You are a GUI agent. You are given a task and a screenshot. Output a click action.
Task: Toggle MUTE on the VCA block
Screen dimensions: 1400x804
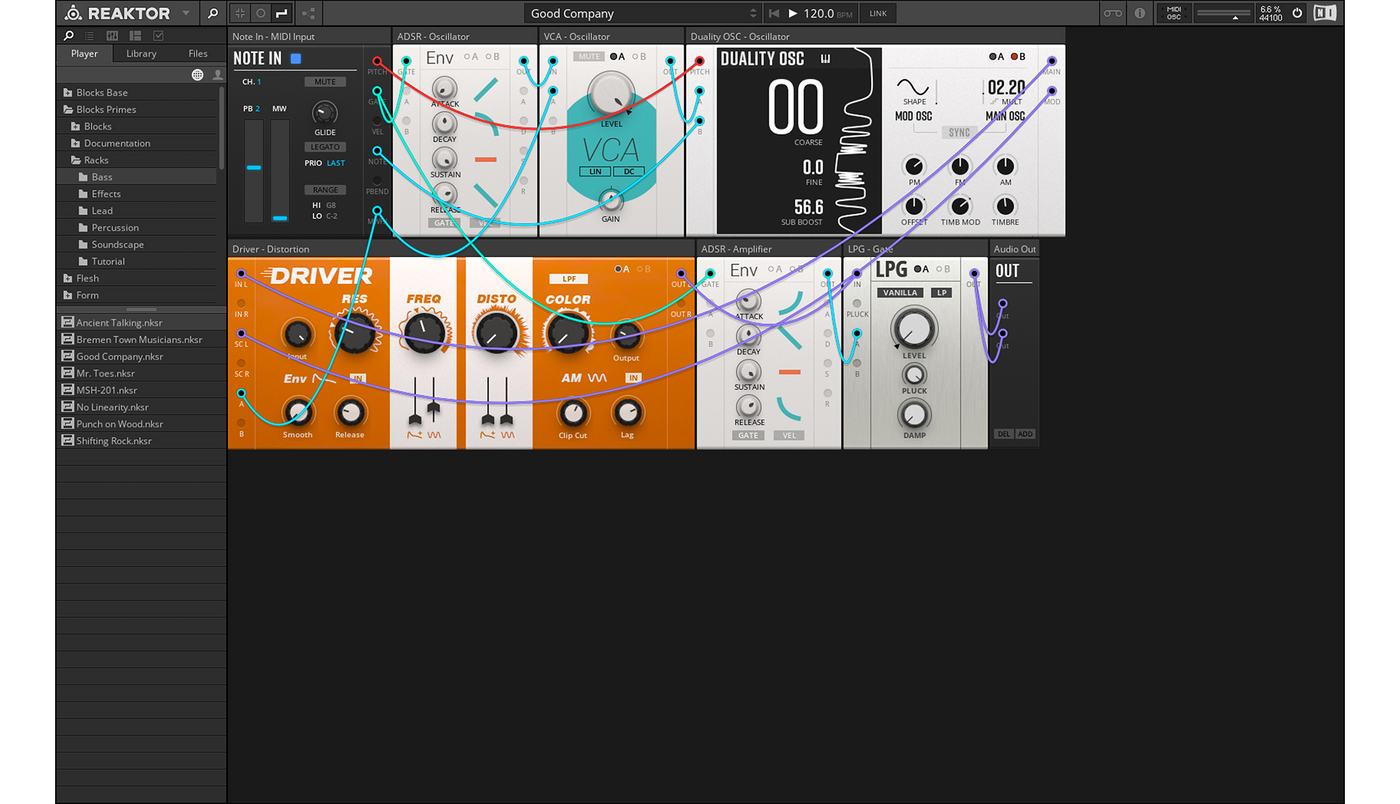pyautogui.click(x=589, y=57)
